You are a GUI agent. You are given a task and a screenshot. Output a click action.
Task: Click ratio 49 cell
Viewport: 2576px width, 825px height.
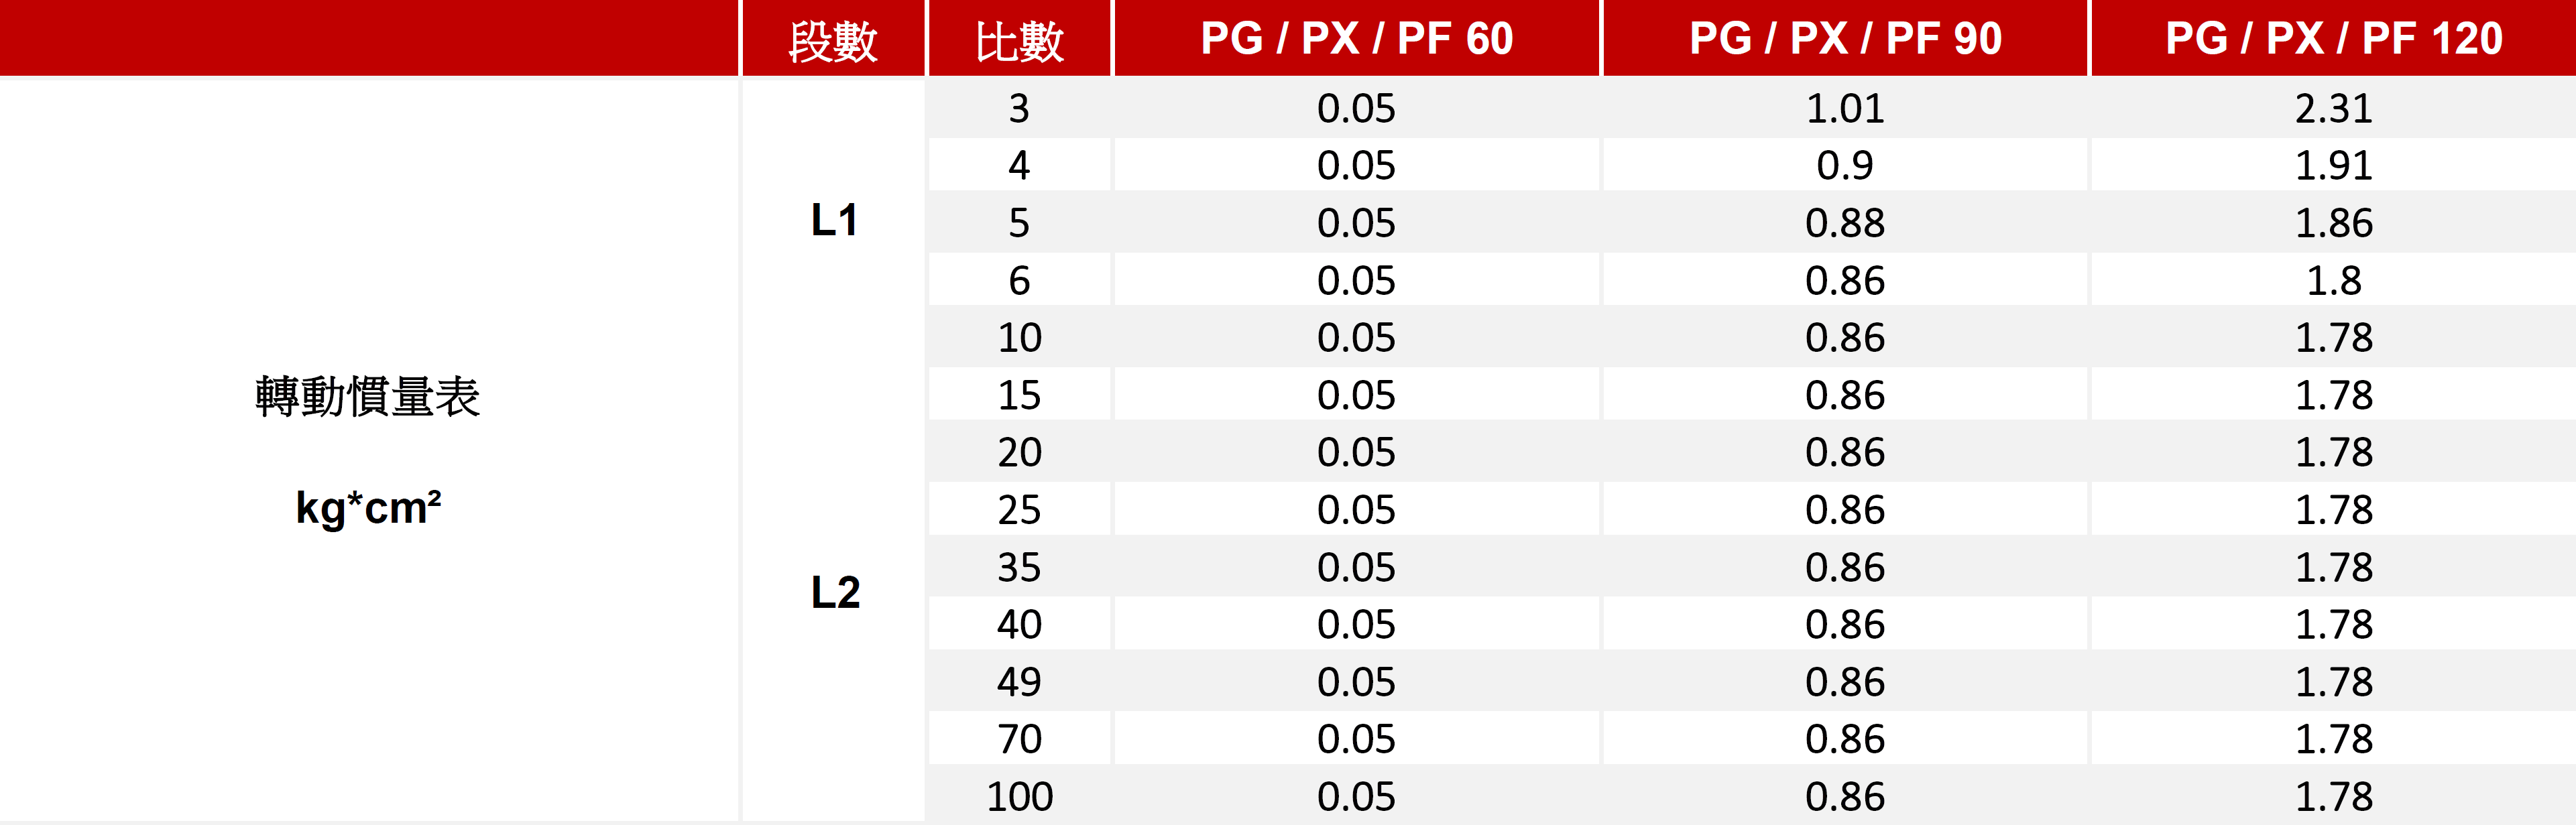point(1019,682)
